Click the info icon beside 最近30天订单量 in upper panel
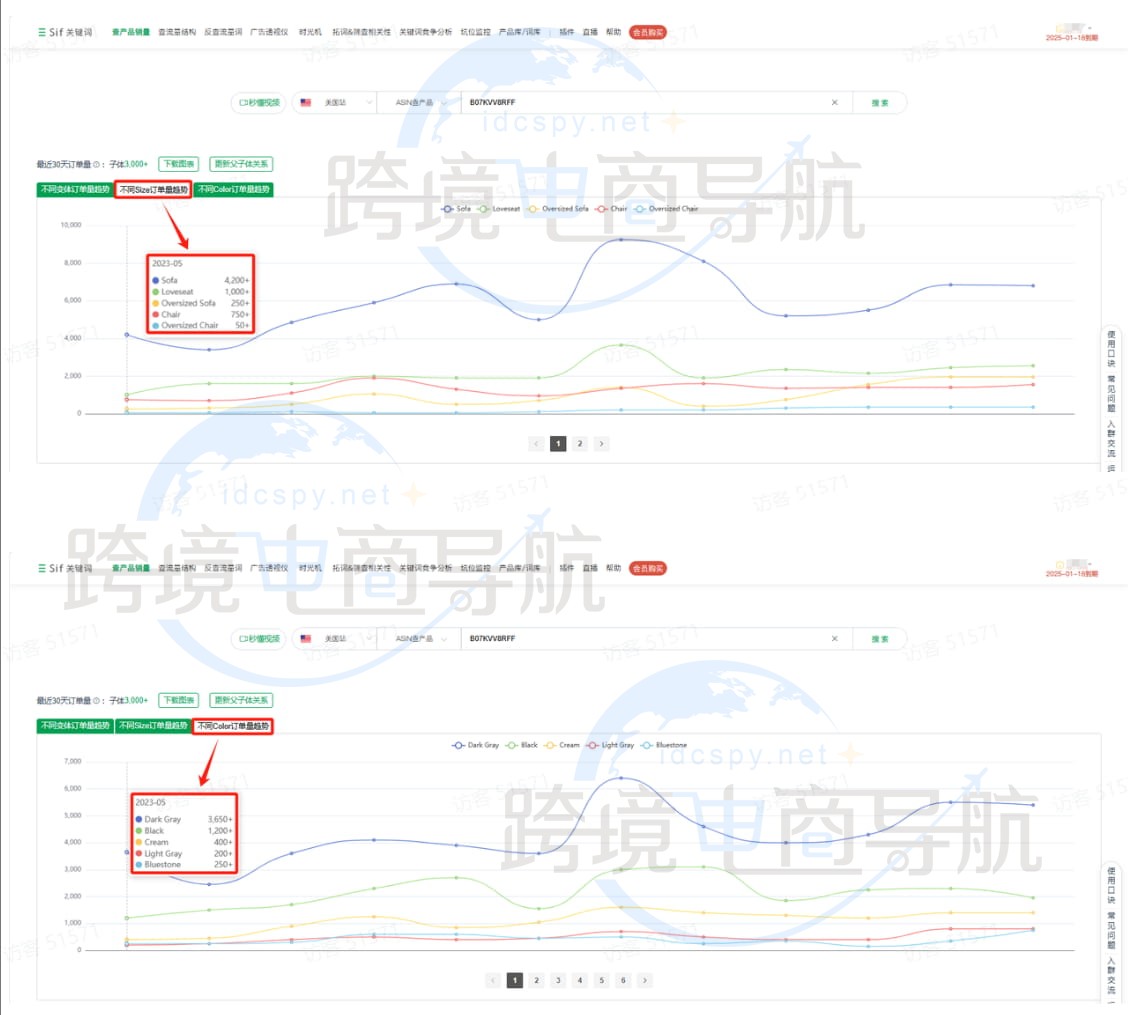The height and width of the screenshot is (1015, 1128). coord(97,164)
